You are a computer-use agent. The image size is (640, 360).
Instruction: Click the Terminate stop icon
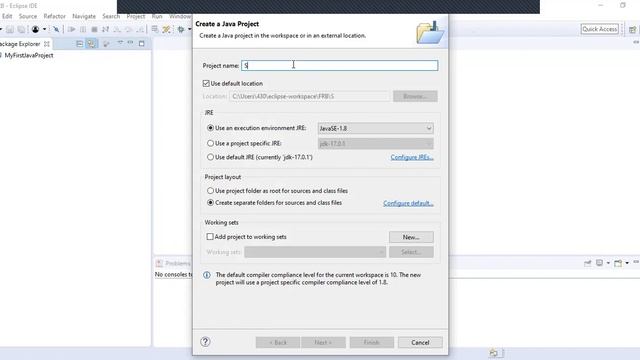(94, 29)
